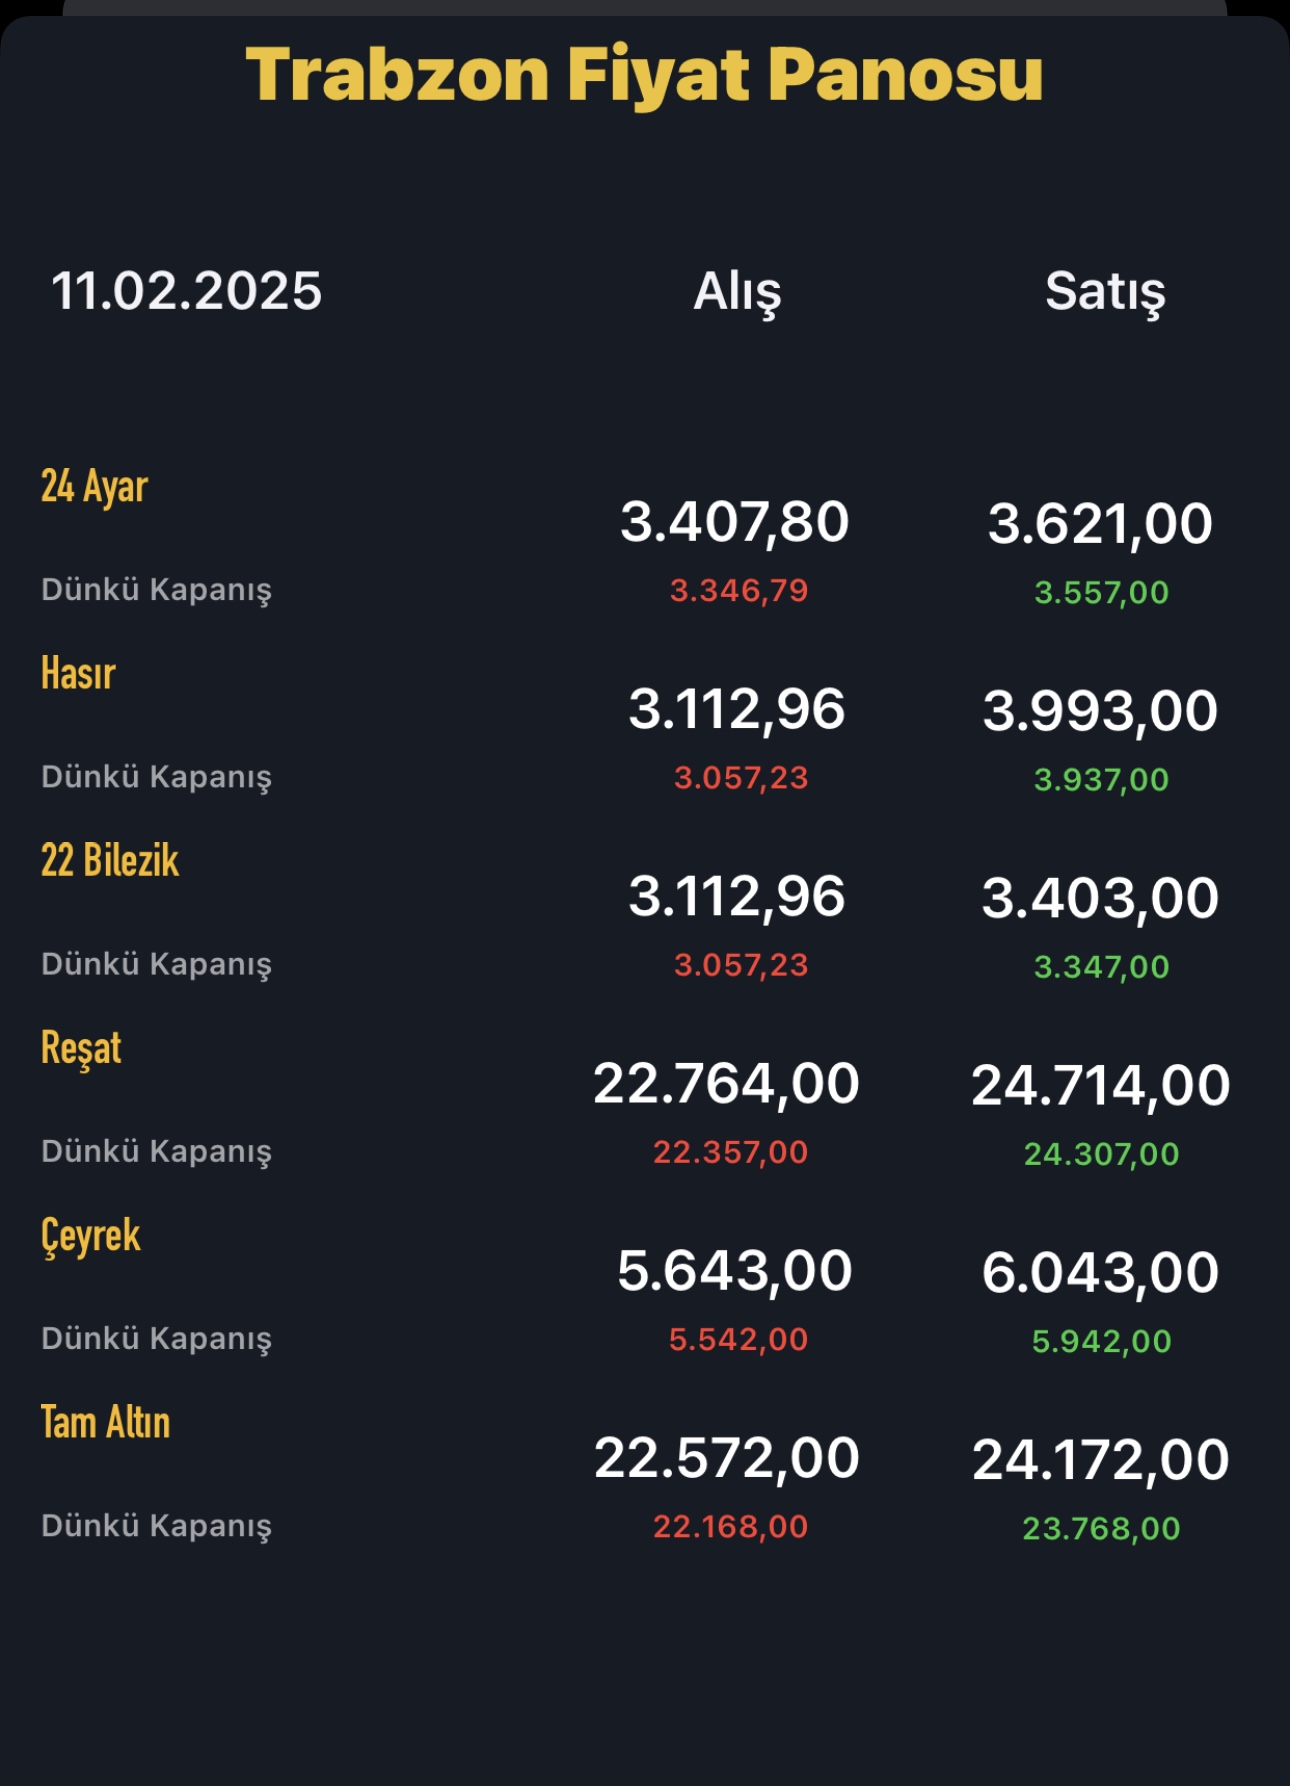Image resolution: width=1290 pixels, height=1786 pixels.
Task: Tap 22 Bilezik selling price 3.403,00
Action: tap(1100, 899)
